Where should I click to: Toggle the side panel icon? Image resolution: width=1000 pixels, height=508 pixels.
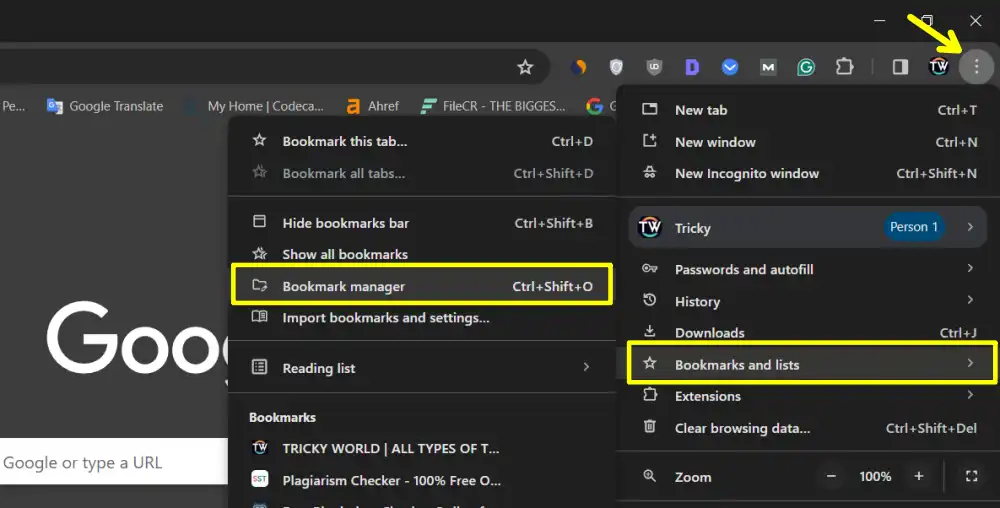(x=900, y=67)
